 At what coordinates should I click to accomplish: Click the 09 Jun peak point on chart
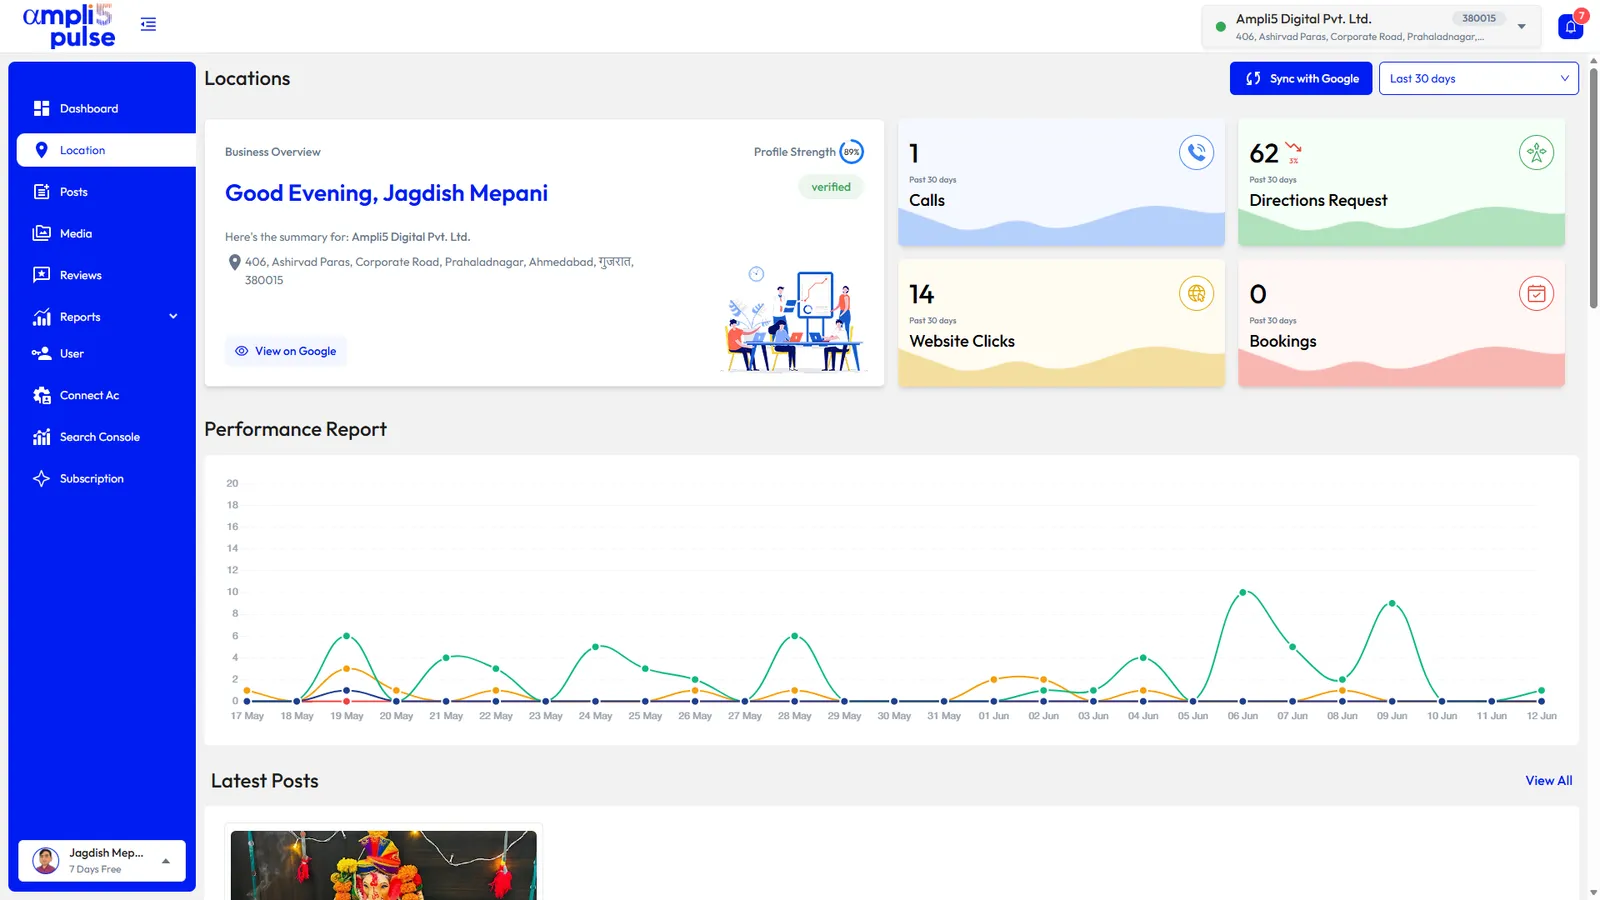point(1392,603)
